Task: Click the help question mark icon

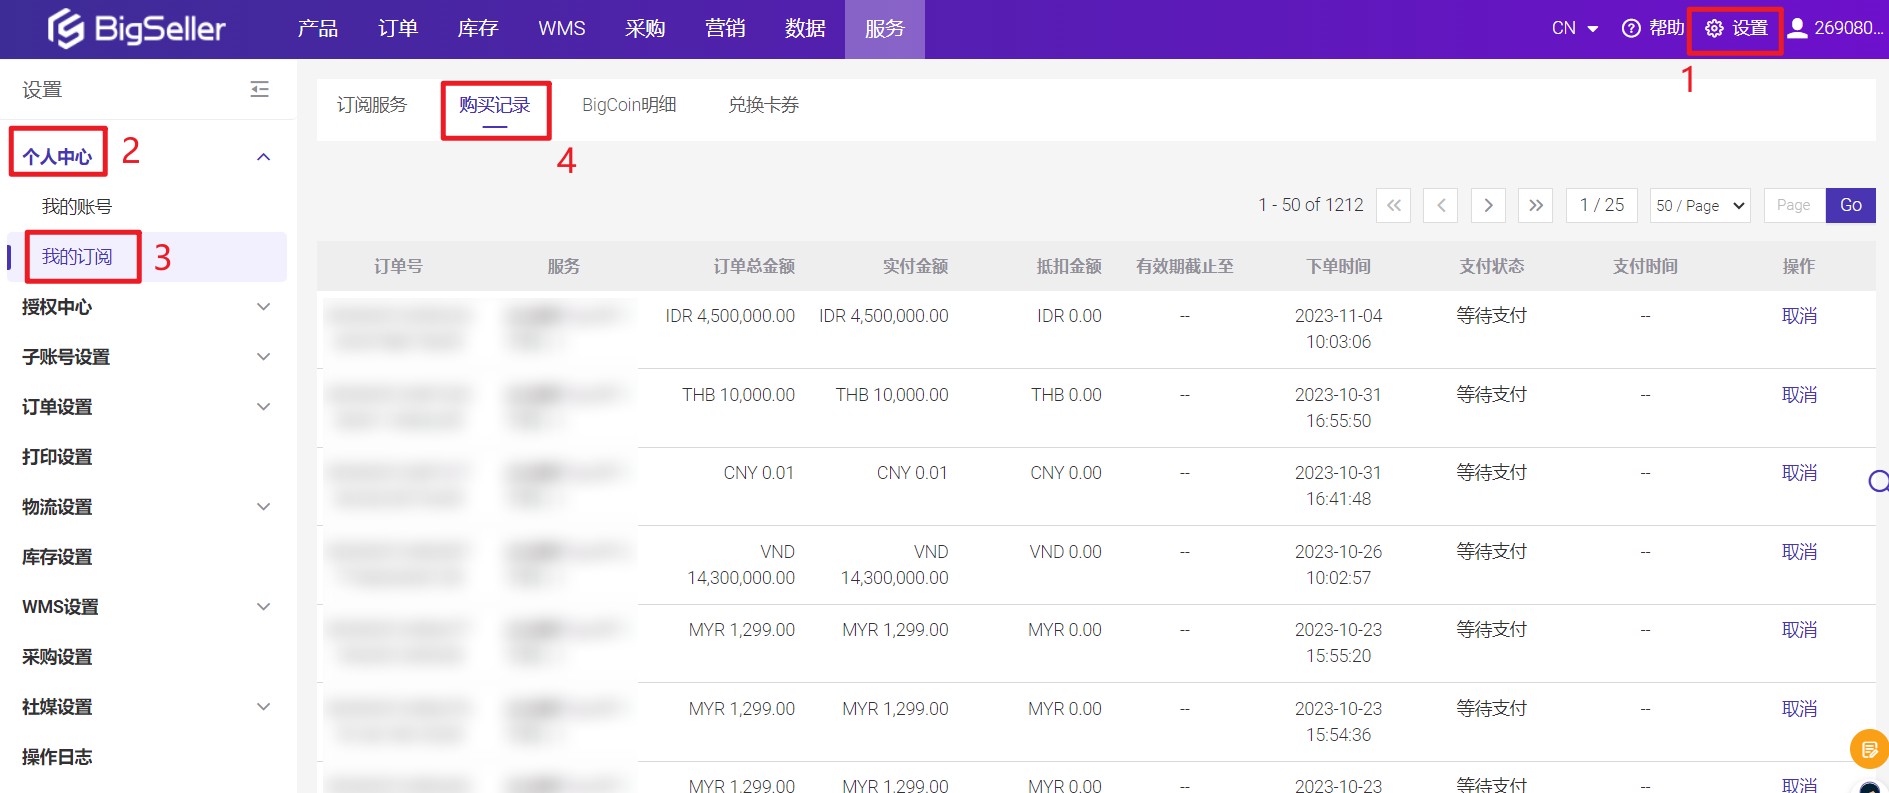Action: pos(1631,28)
